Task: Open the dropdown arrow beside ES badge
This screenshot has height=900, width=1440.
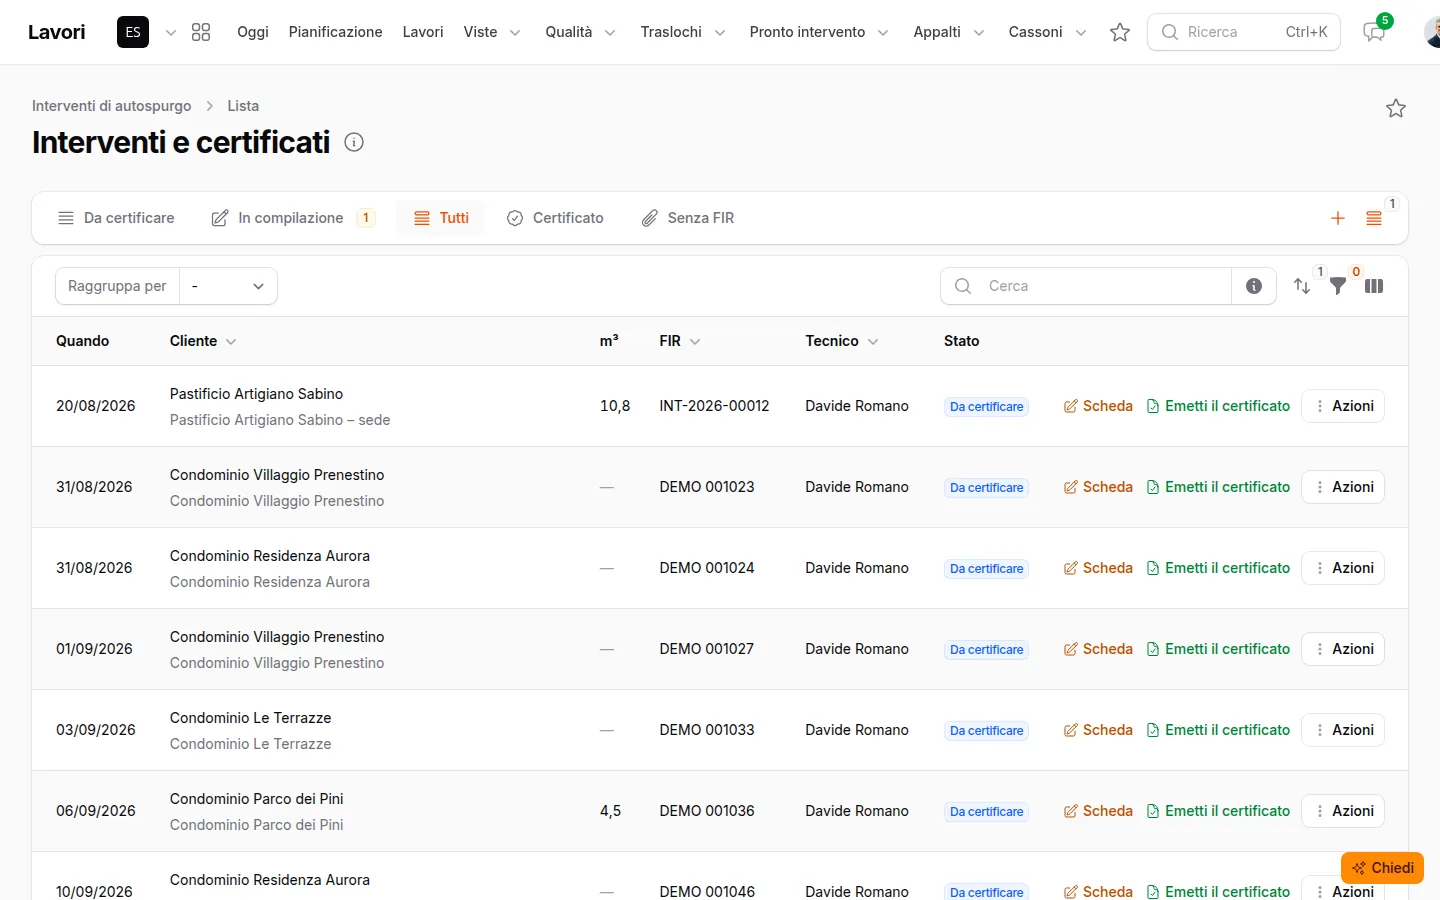Action: tap(171, 32)
